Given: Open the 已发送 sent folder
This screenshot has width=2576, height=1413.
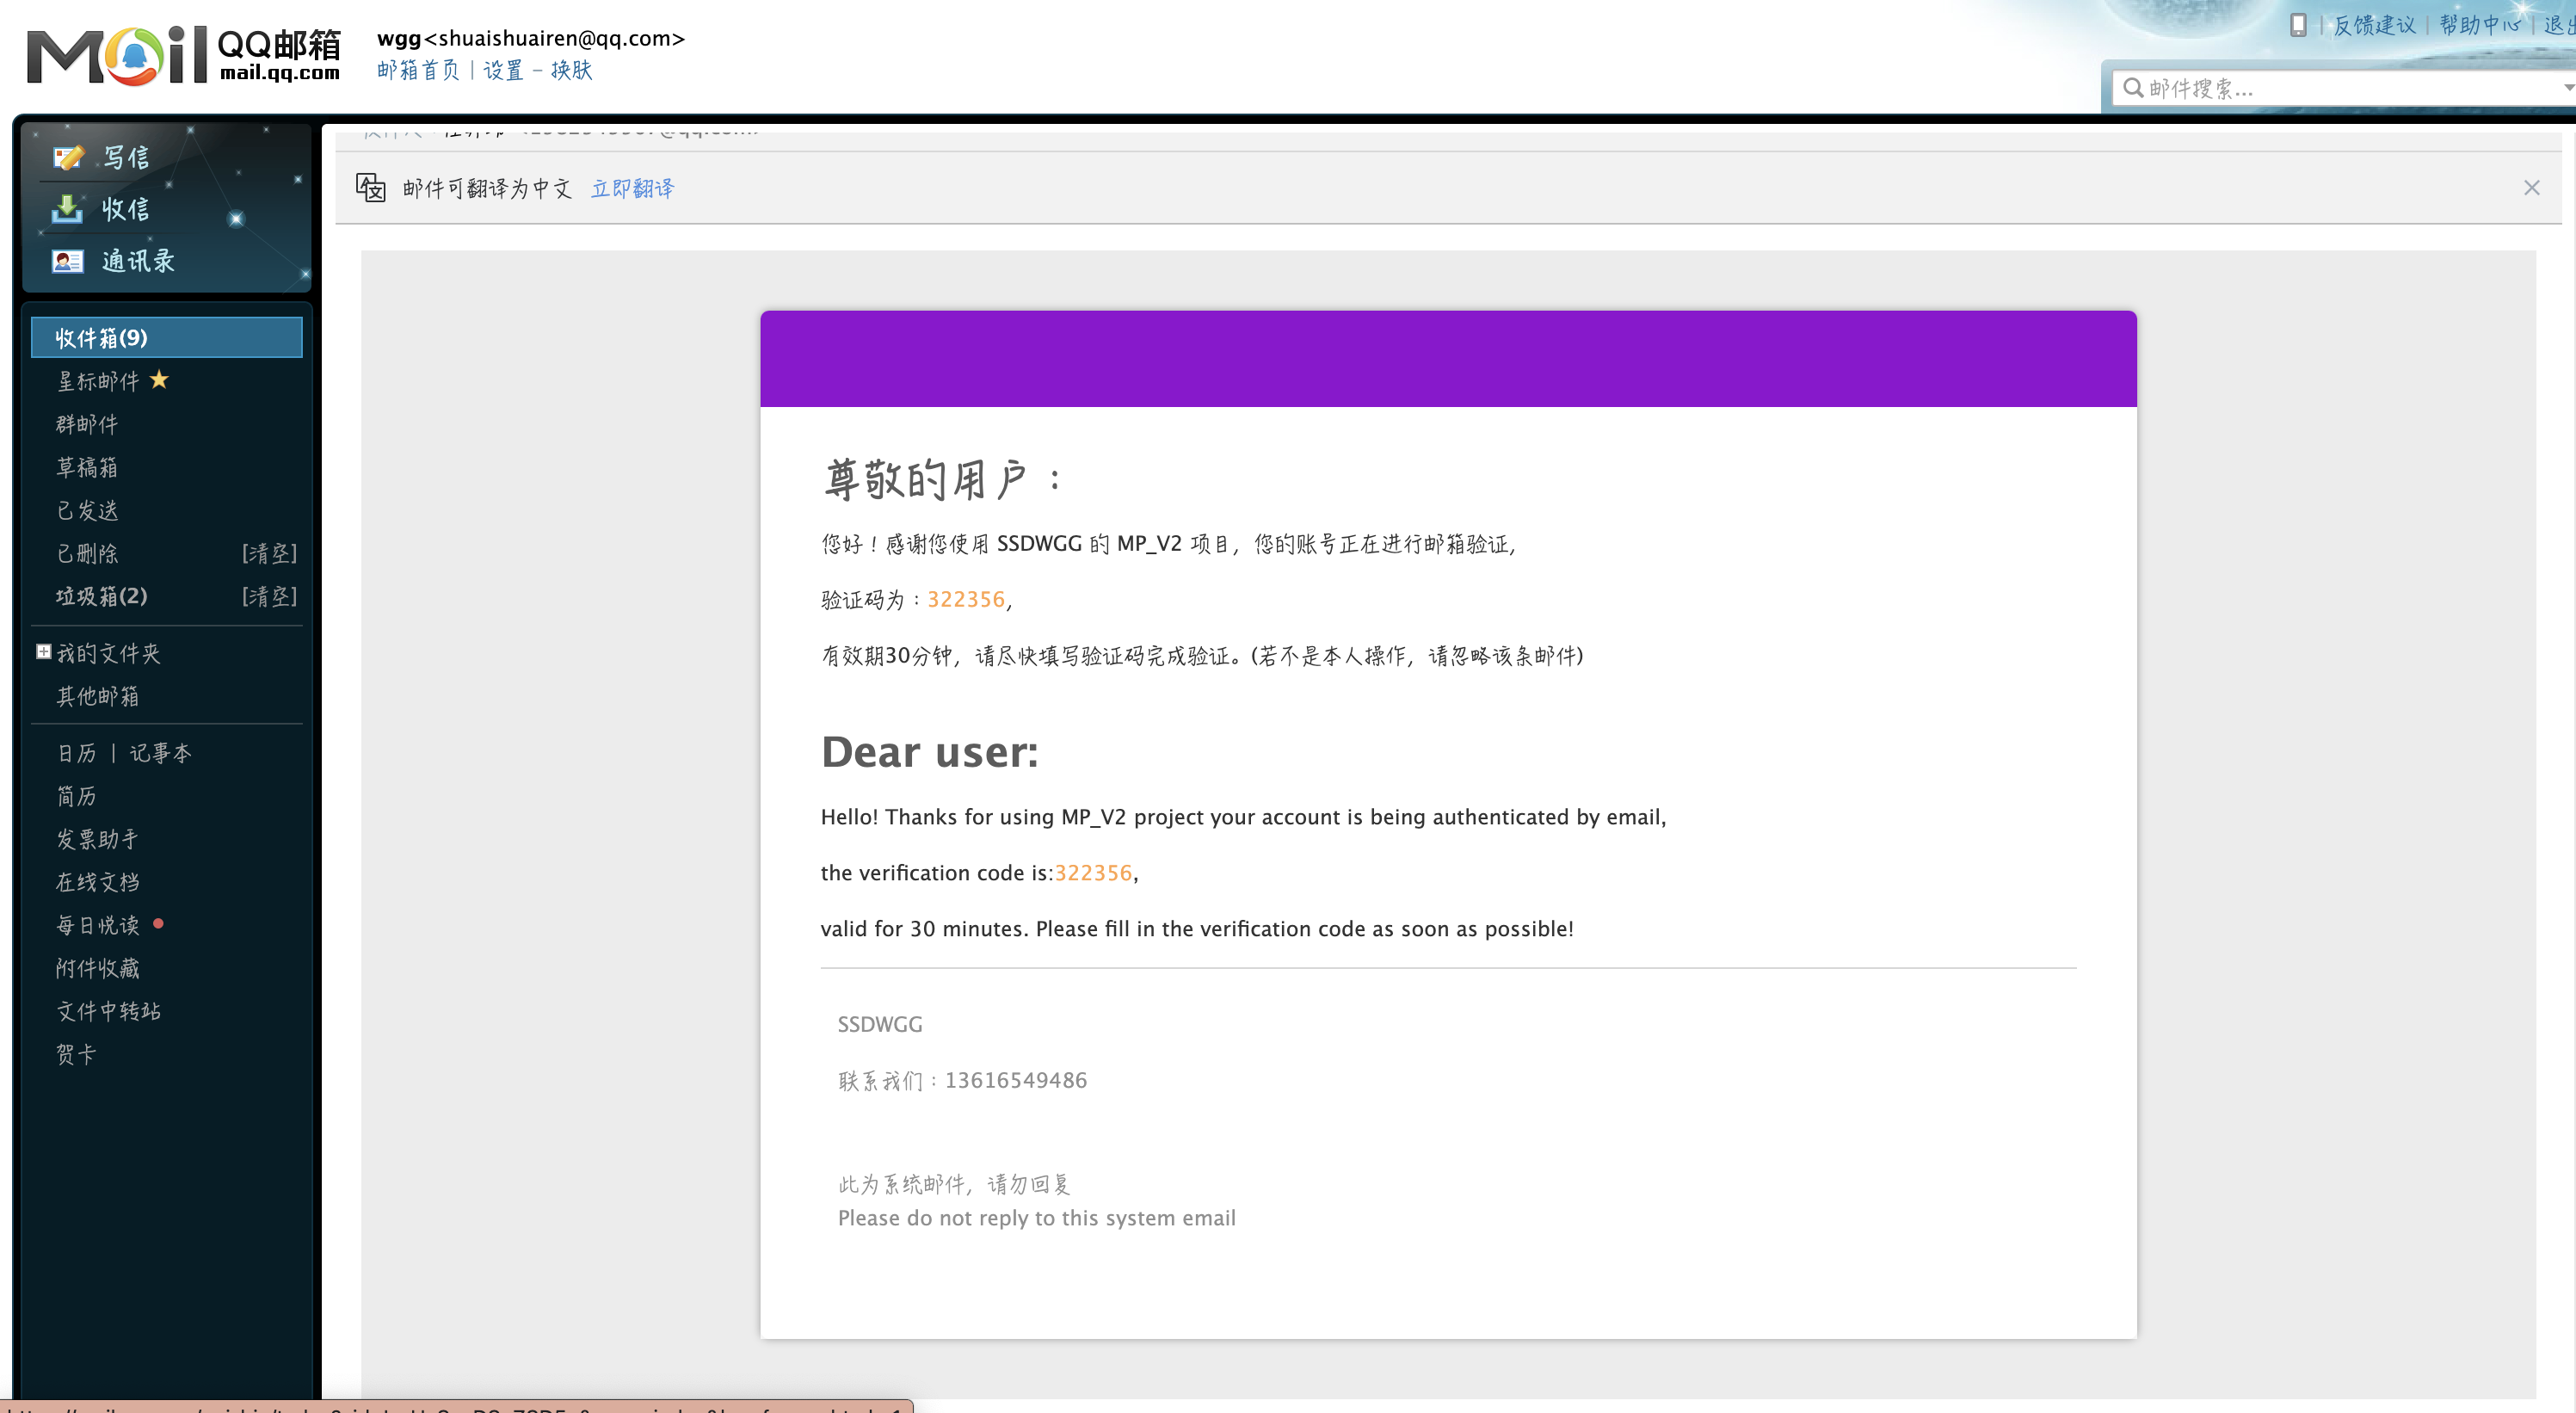Looking at the screenshot, I should coord(87,510).
